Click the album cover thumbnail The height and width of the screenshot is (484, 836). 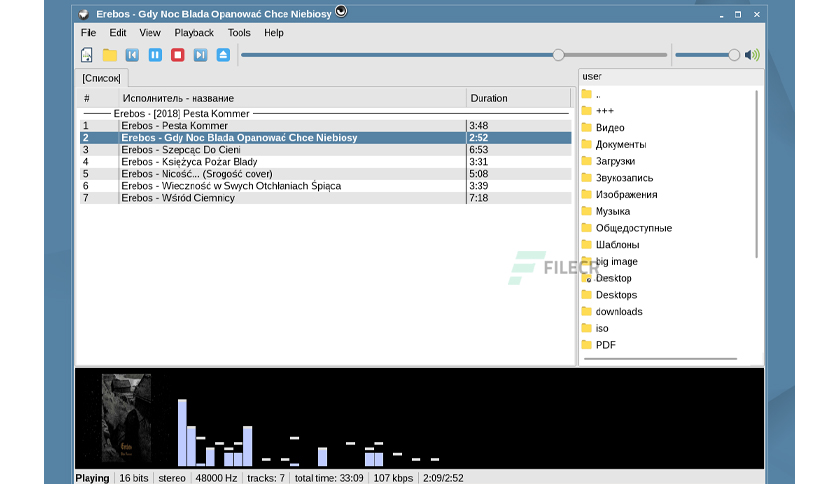[126, 418]
